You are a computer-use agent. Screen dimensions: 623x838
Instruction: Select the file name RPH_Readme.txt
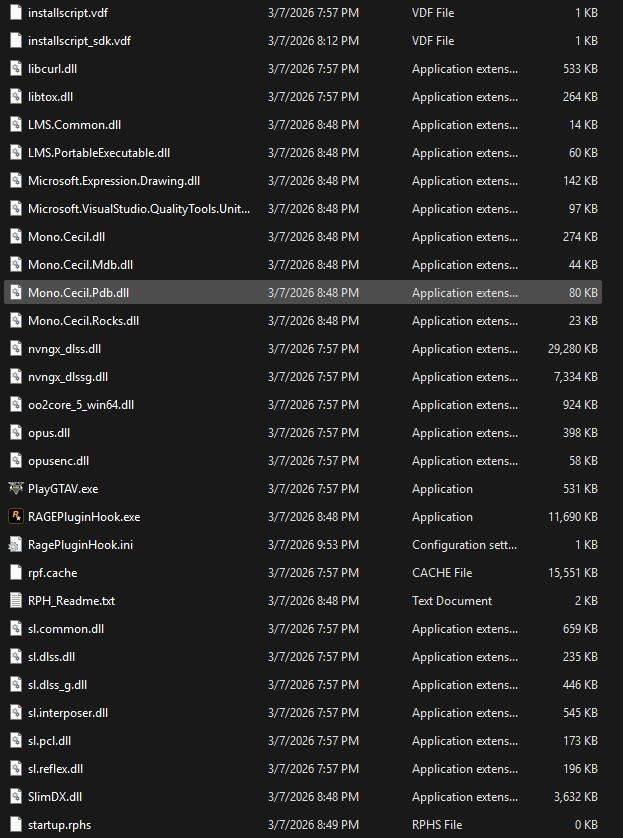coord(71,601)
